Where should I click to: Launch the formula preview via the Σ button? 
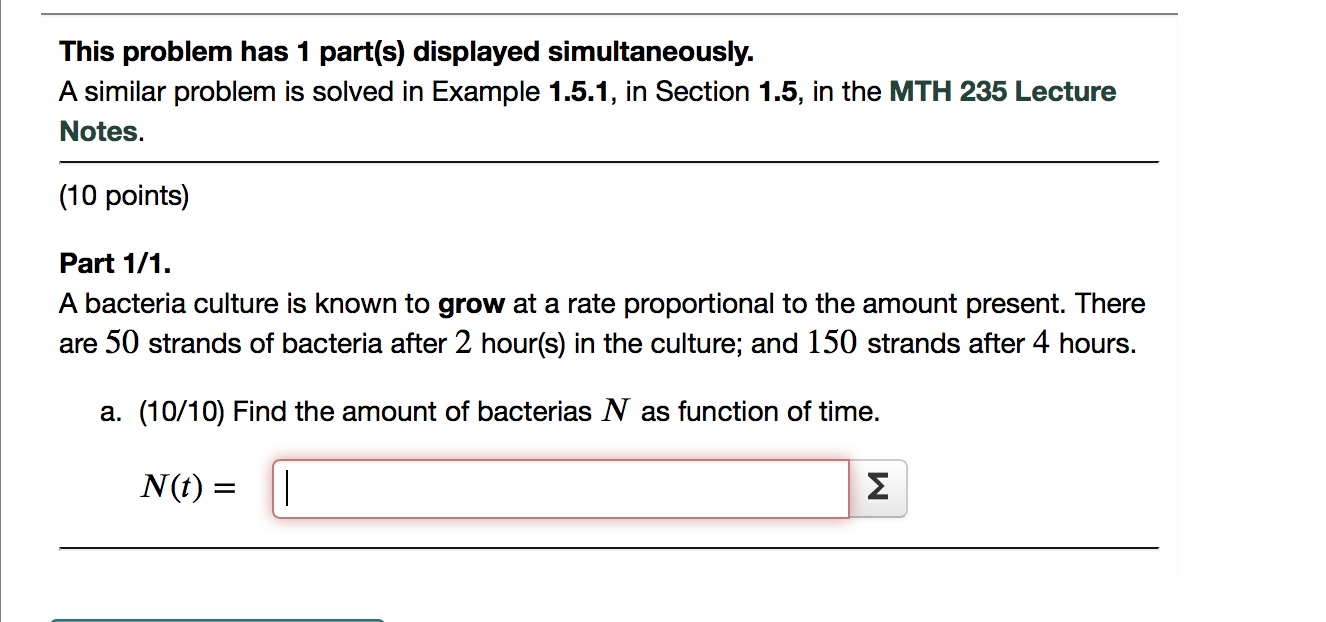[878, 487]
